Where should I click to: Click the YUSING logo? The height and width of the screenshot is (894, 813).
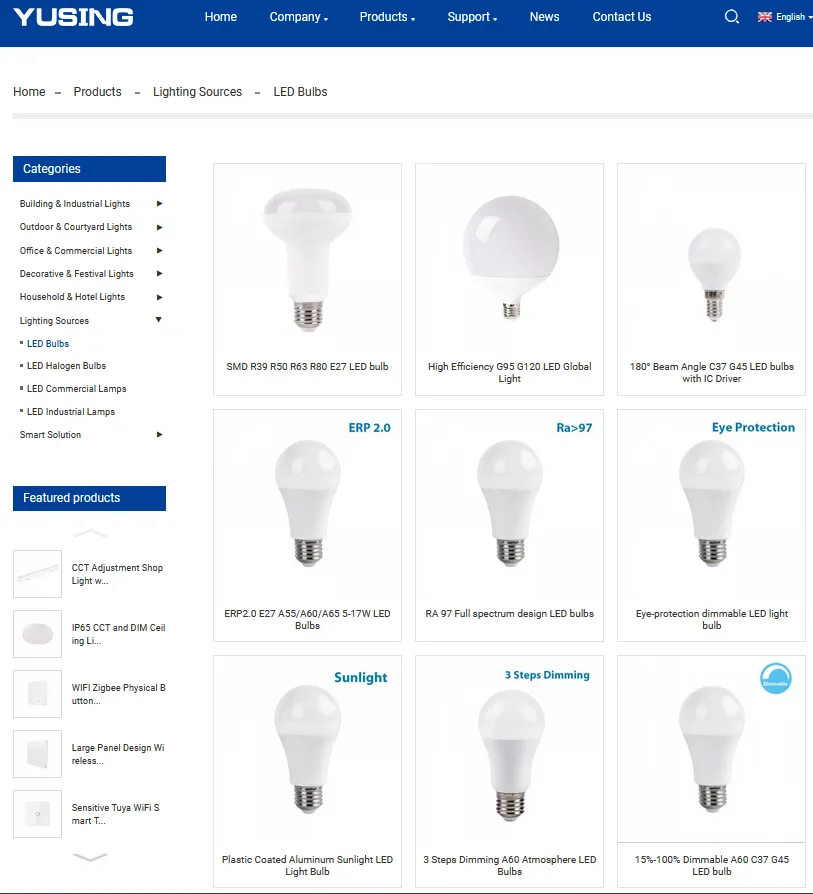pyautogui.click(x=73, y=17)
